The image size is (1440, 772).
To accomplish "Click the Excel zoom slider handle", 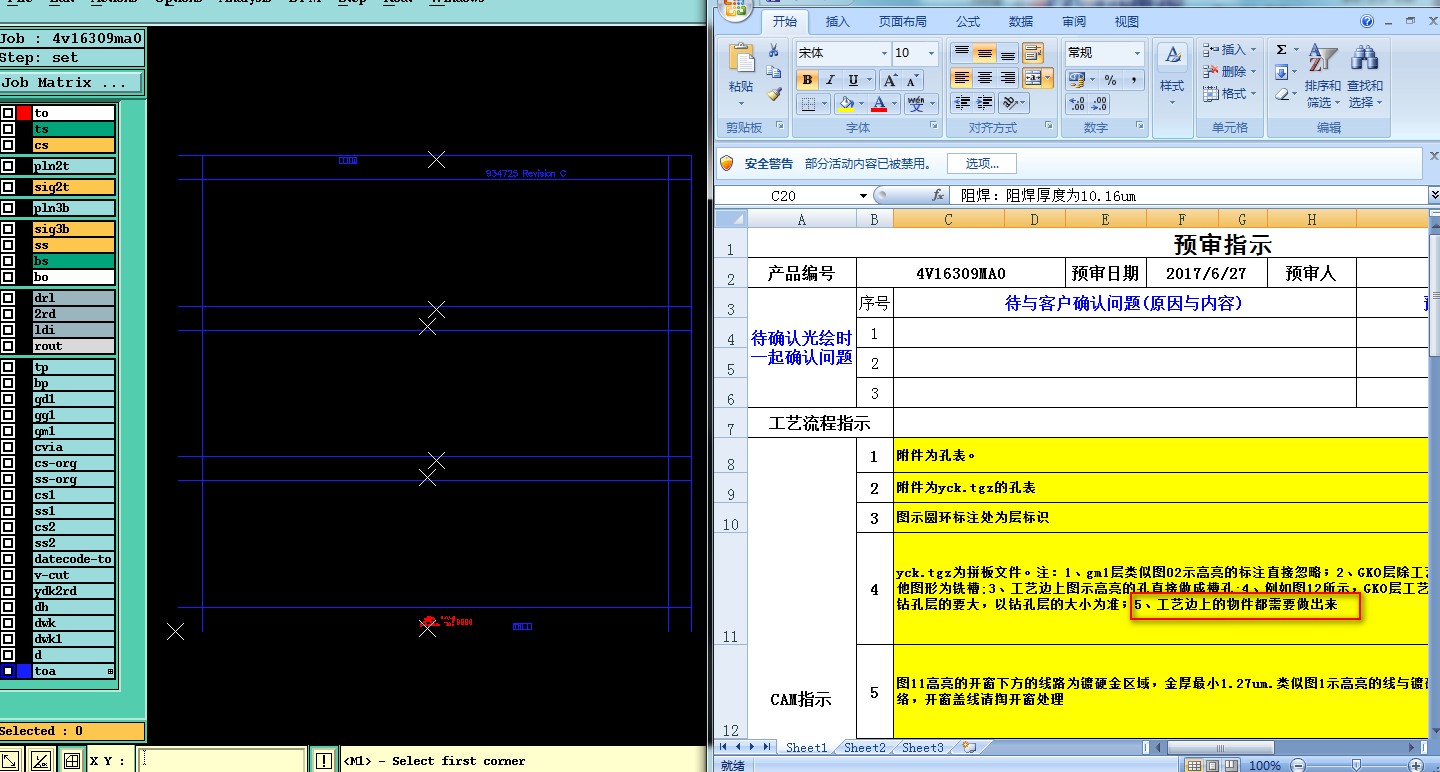I will pos(1356,765).
